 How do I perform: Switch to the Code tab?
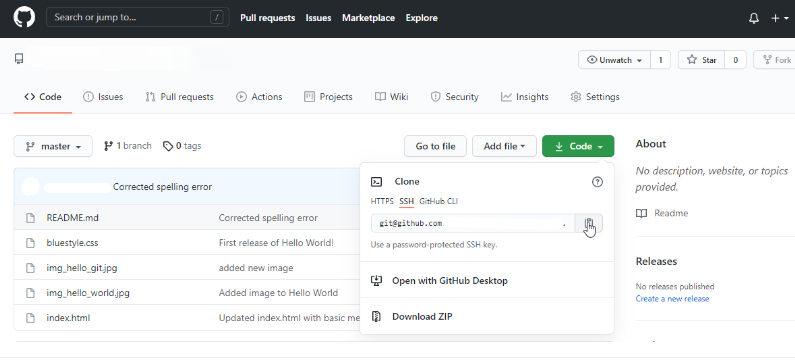click(43, 97)
